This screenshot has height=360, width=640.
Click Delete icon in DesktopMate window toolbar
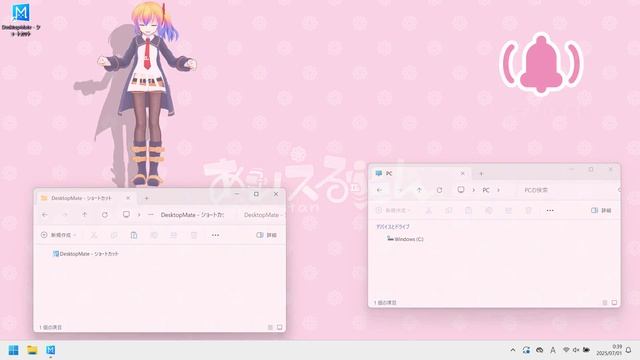click(194, 235)
